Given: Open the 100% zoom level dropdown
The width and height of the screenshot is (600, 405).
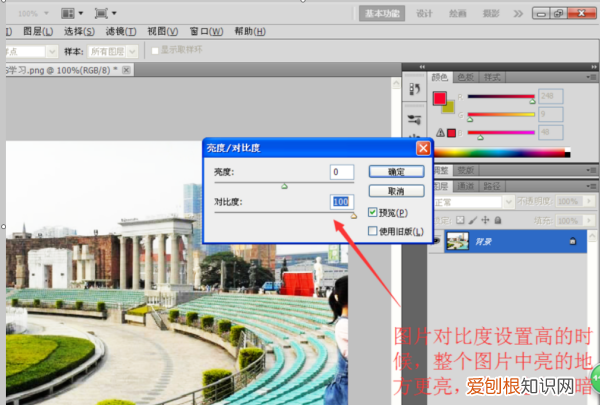Looking at the screenshot, I should 46,13.
